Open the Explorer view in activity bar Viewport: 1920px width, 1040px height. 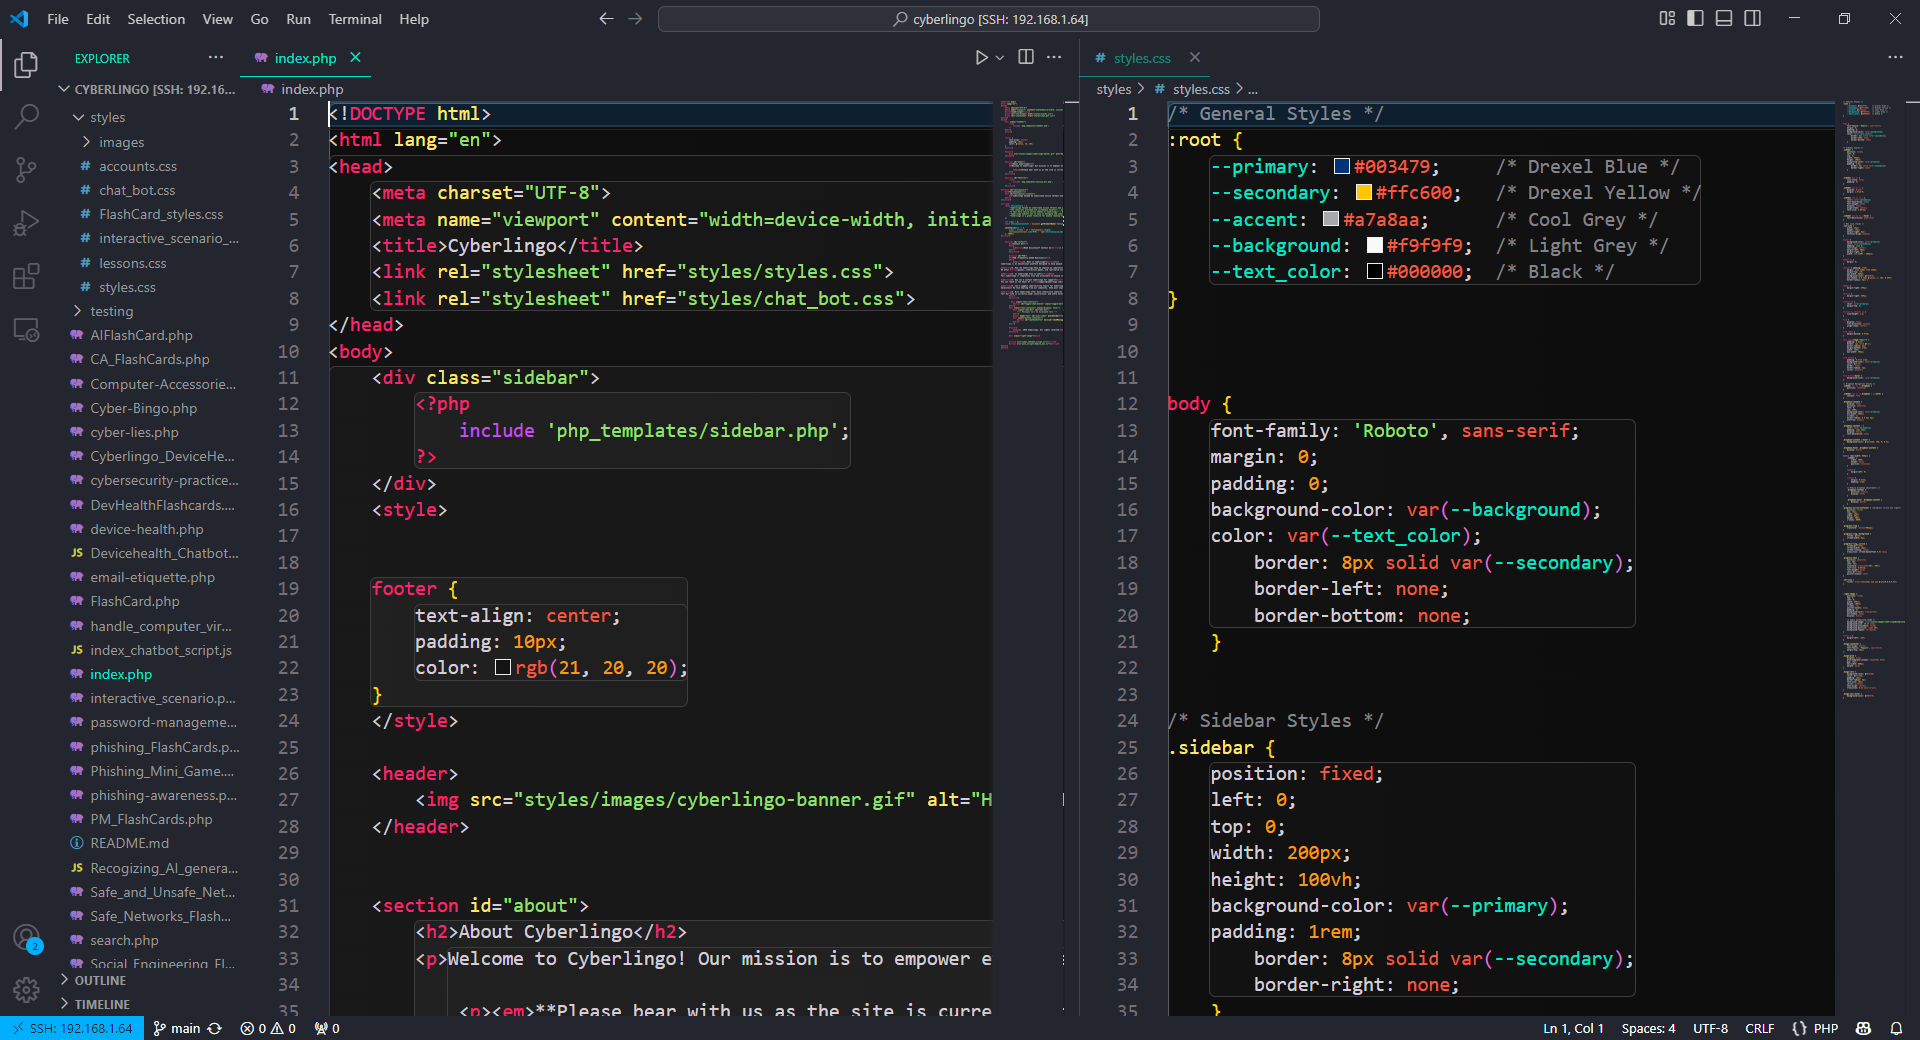(26, 66)
